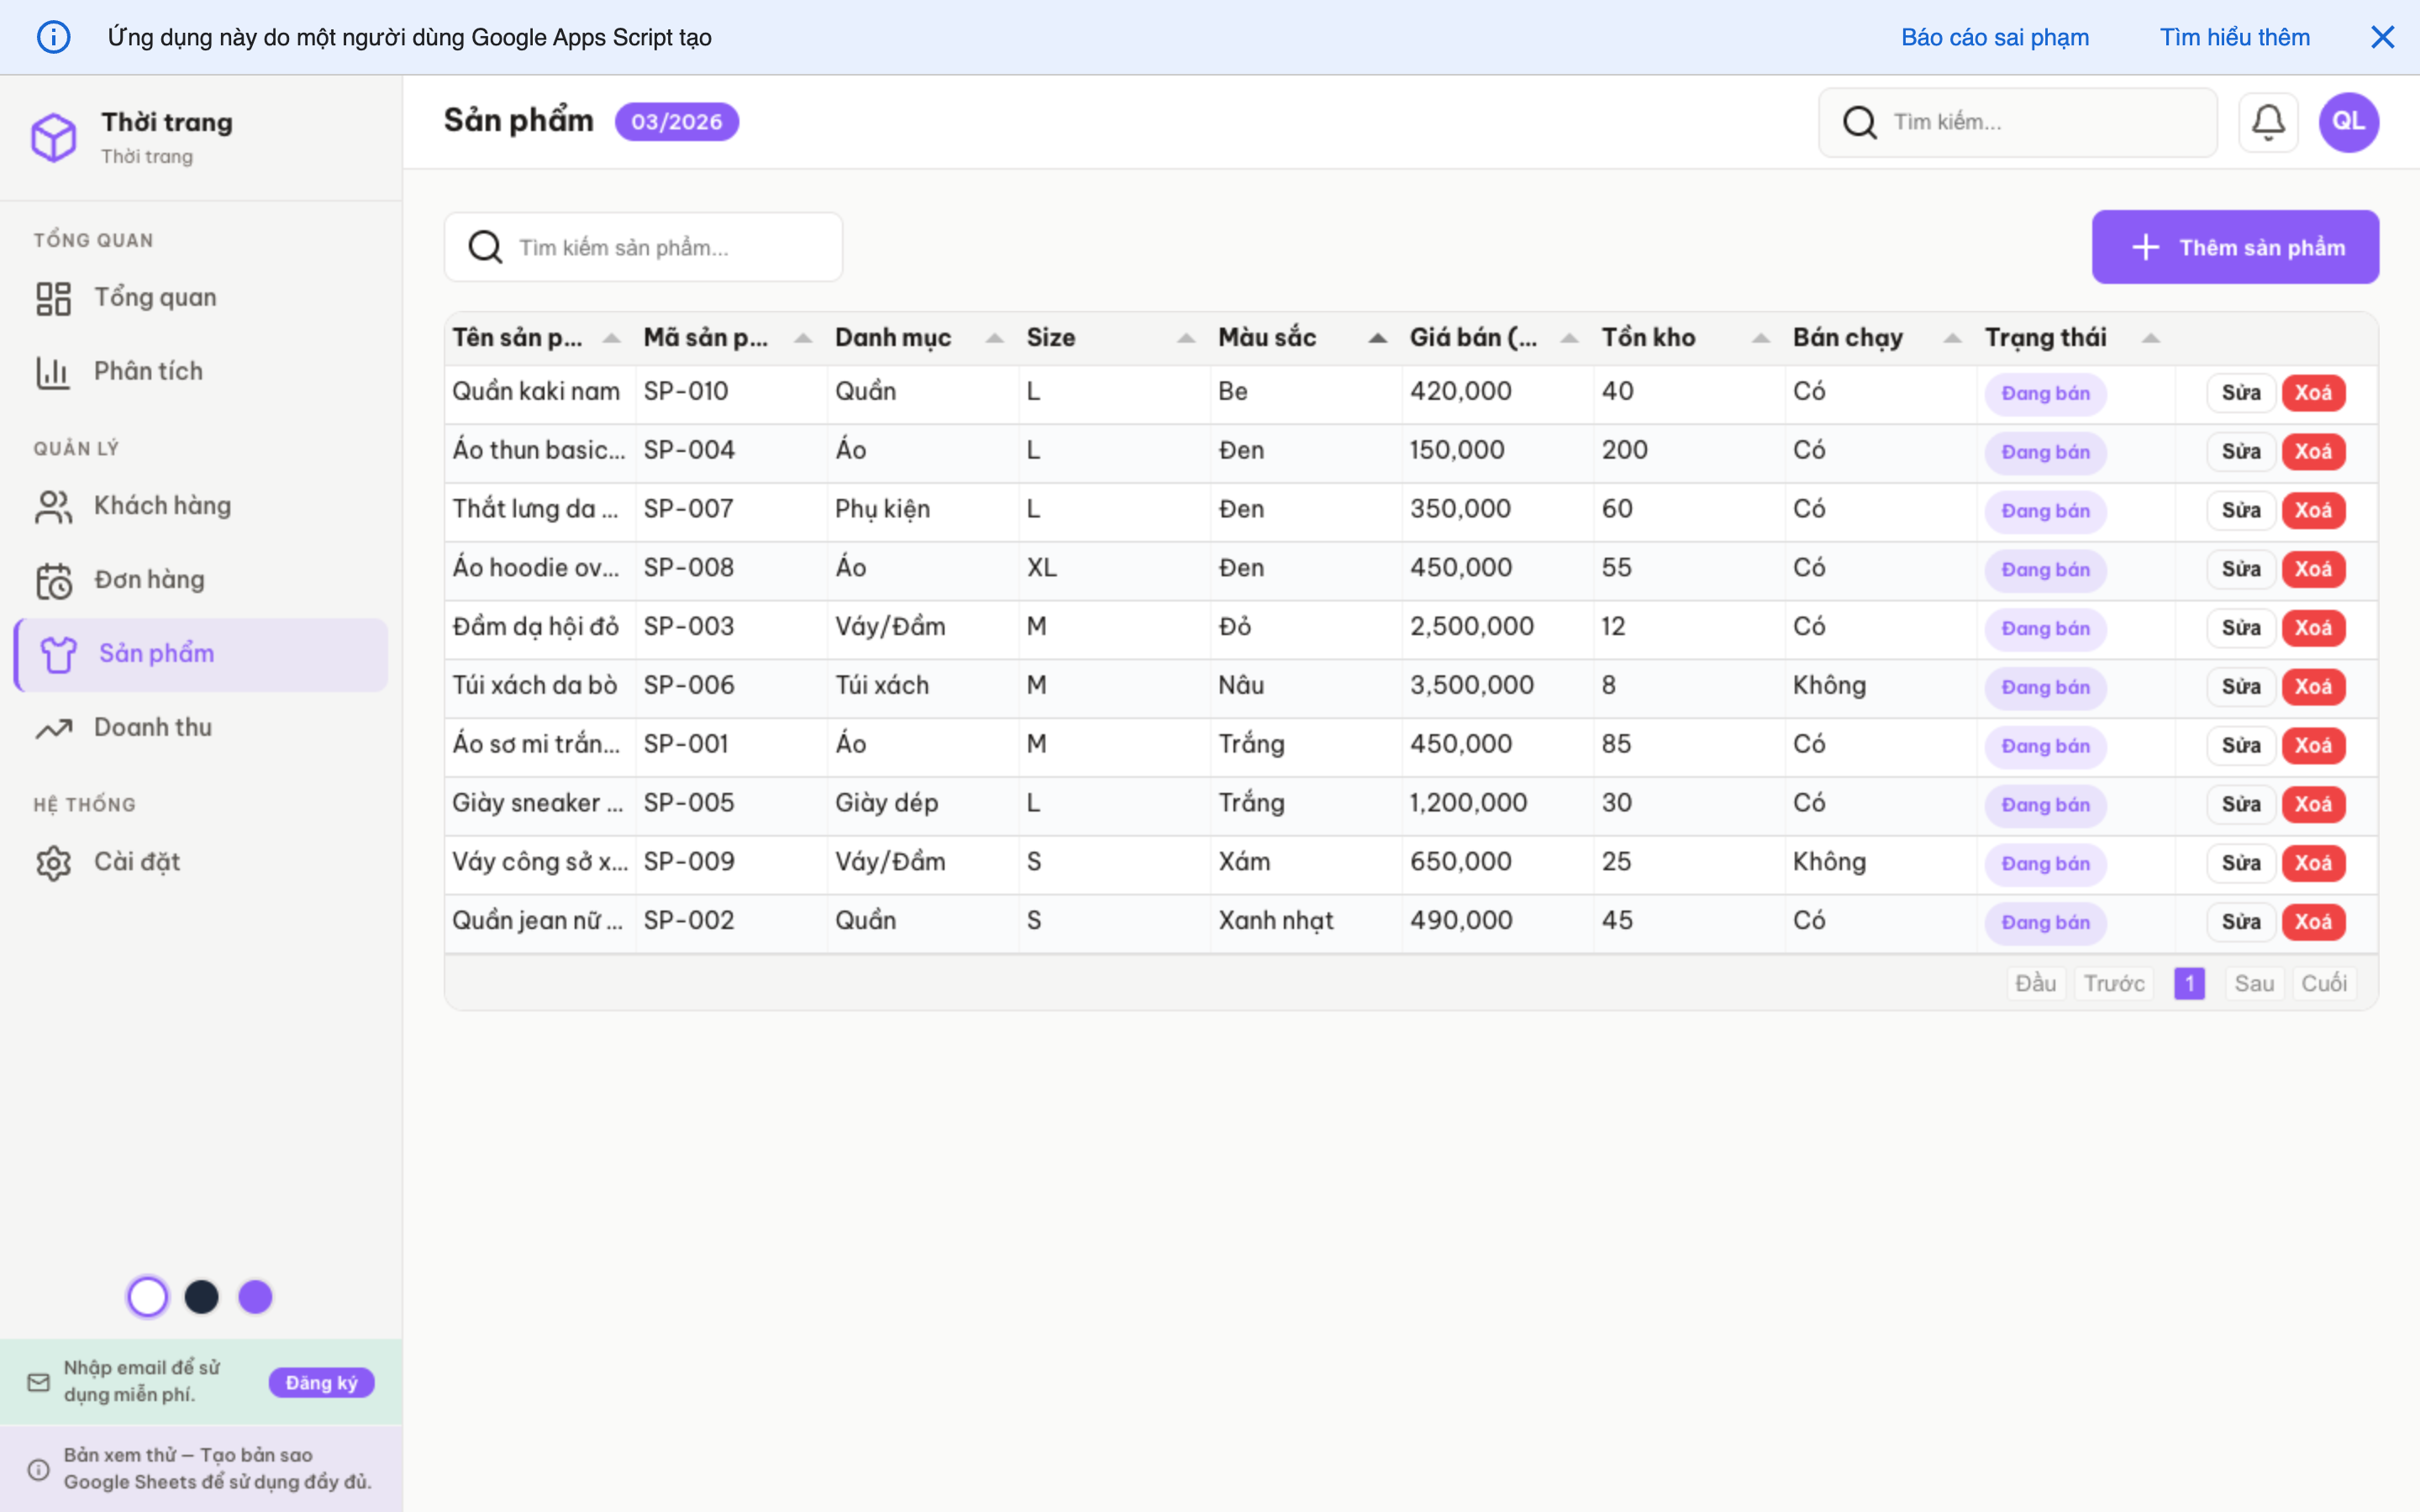Viewport: 2420px width, 1512px height.
Task: Click the Thêm sản phẩm button
Action: (x=2235, y=246)
